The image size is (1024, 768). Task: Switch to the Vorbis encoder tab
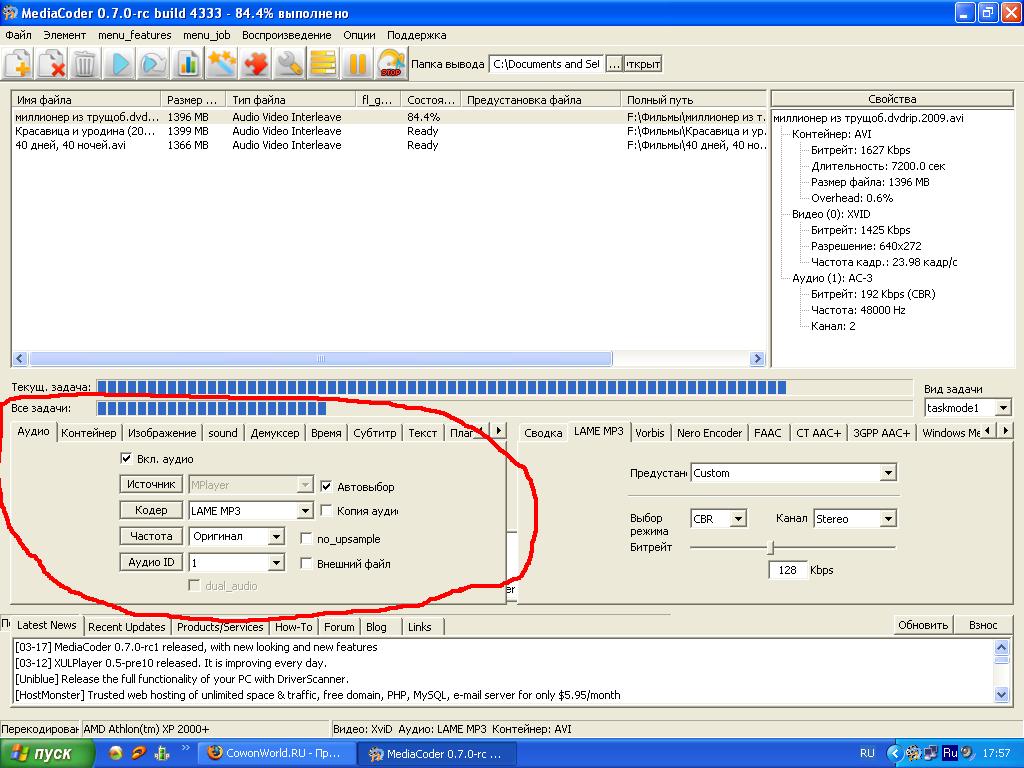(650, 433)
